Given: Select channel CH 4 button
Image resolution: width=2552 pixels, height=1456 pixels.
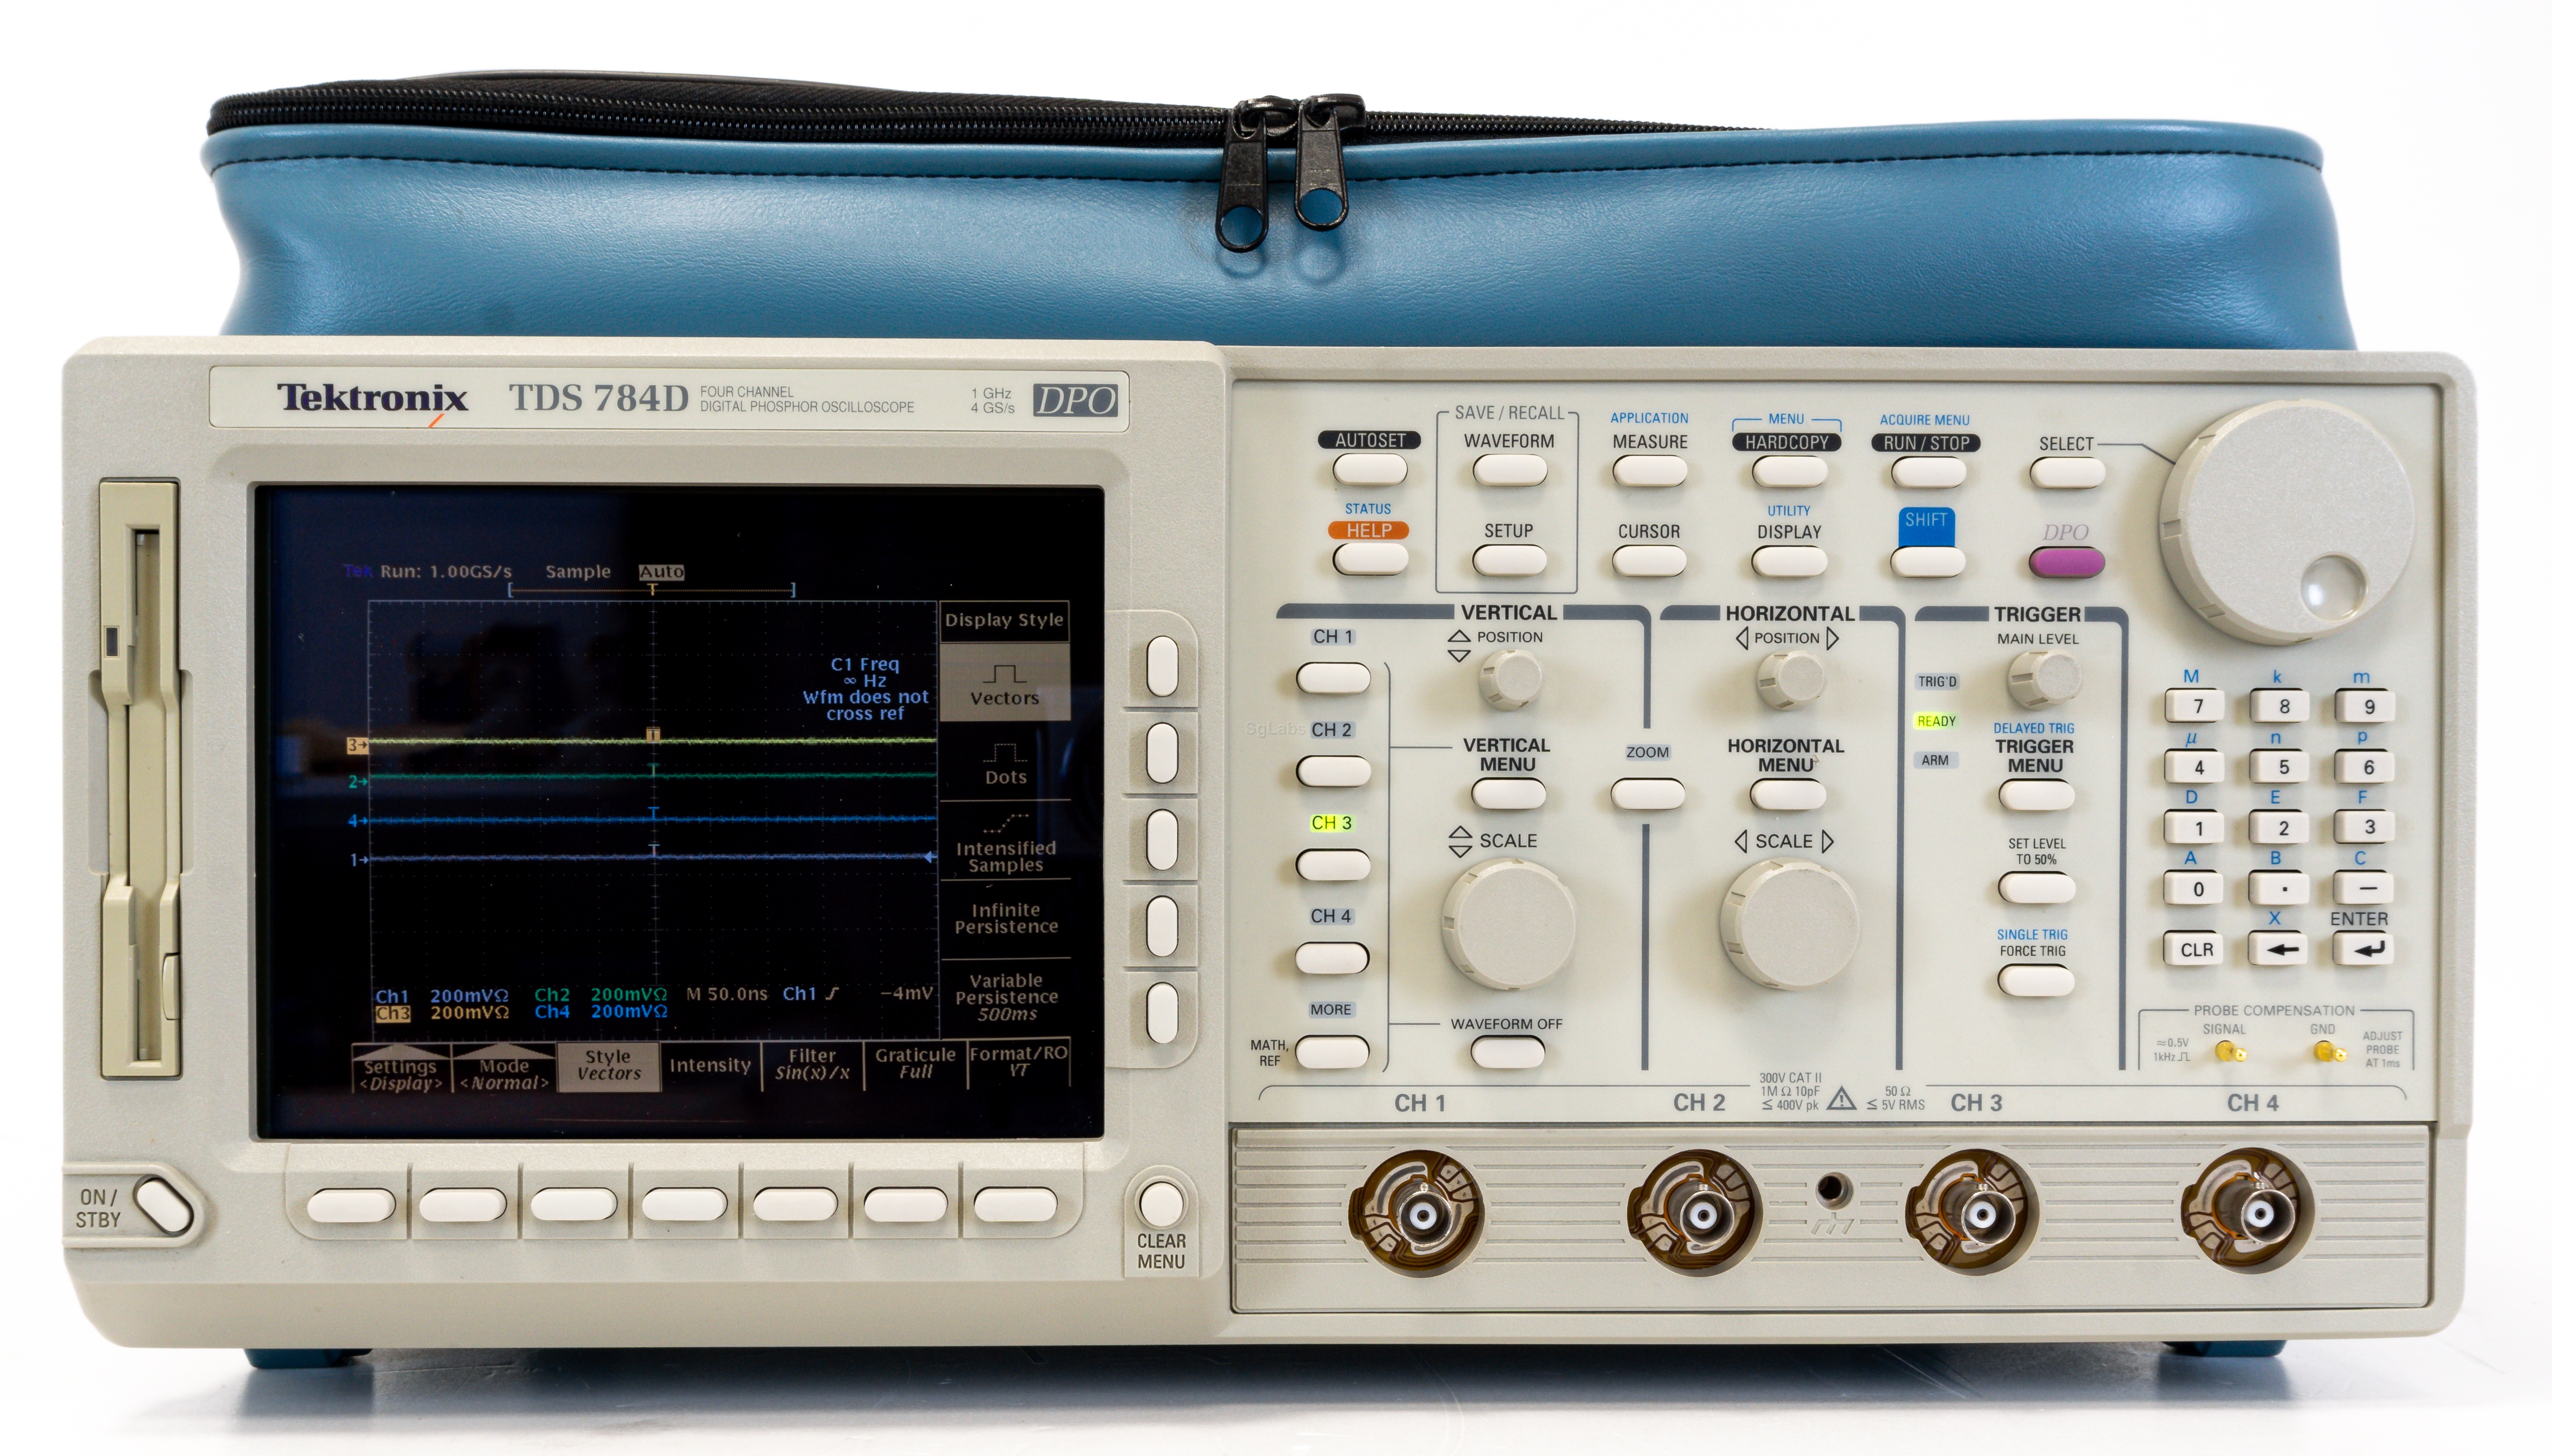Looking at the screenshot, I should click(x=1332, y=958).
